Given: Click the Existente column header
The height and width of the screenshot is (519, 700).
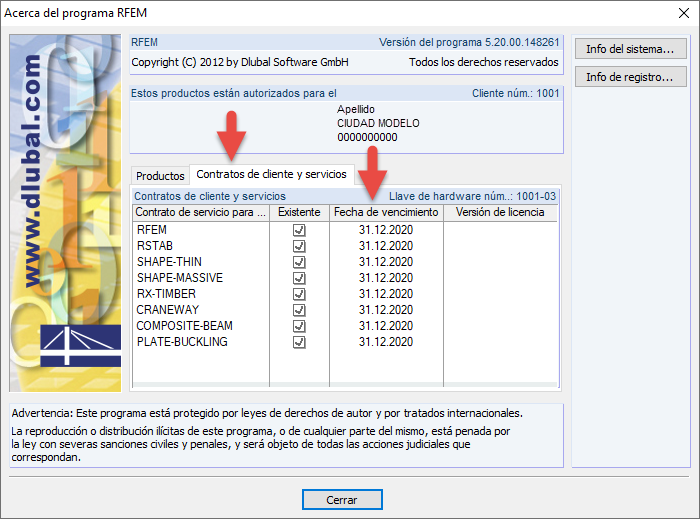Looking at the screenshot, I should 299,212.
